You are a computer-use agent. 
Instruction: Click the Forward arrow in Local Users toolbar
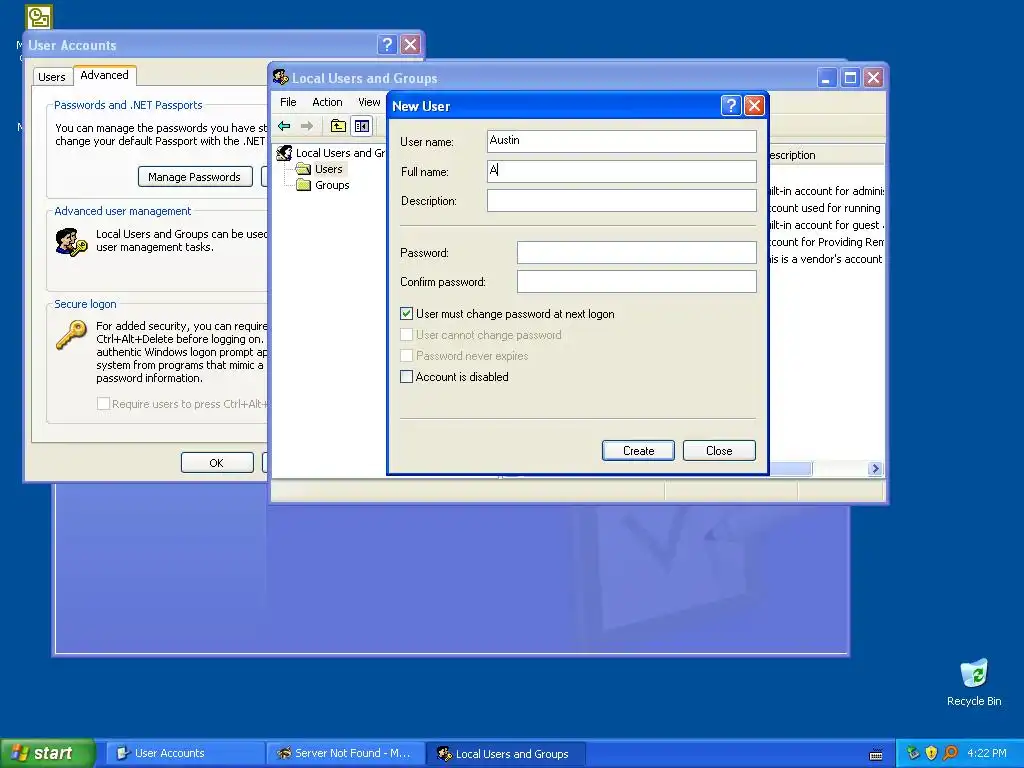click(x=306, y=126)
